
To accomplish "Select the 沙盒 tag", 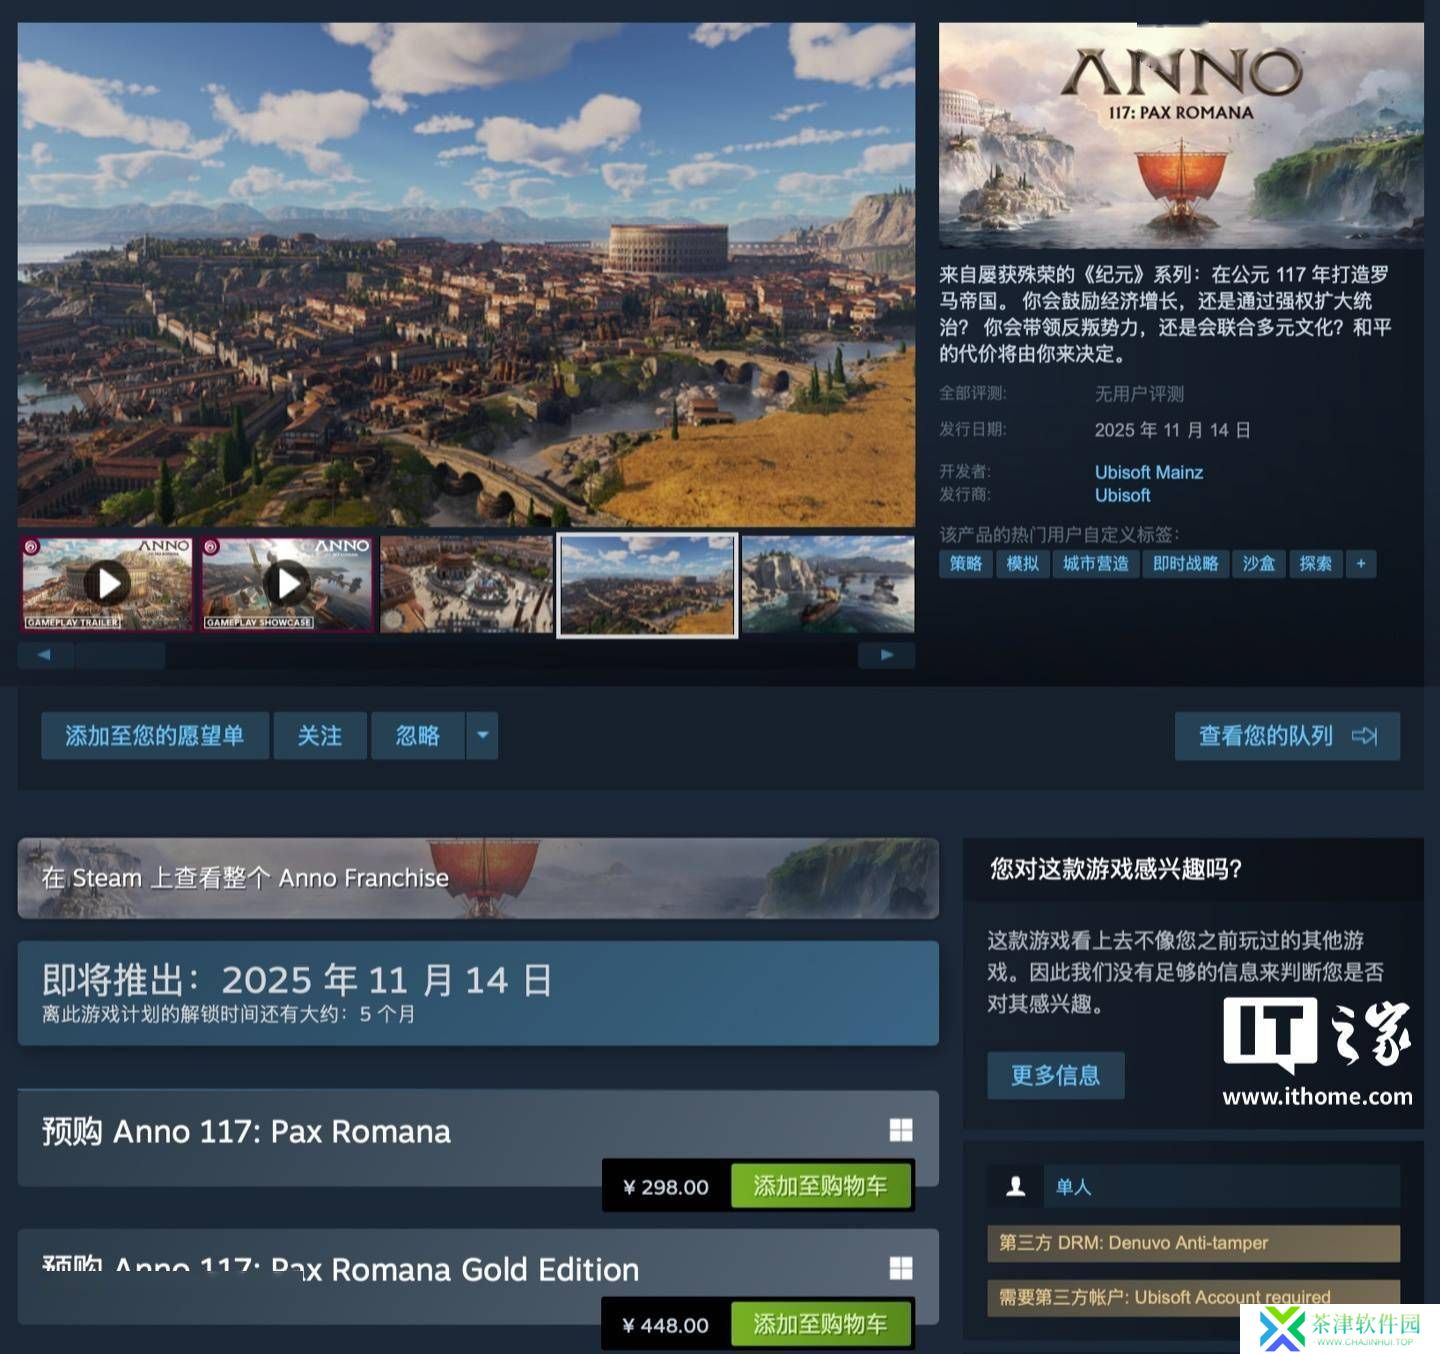I will [1259, 564].
